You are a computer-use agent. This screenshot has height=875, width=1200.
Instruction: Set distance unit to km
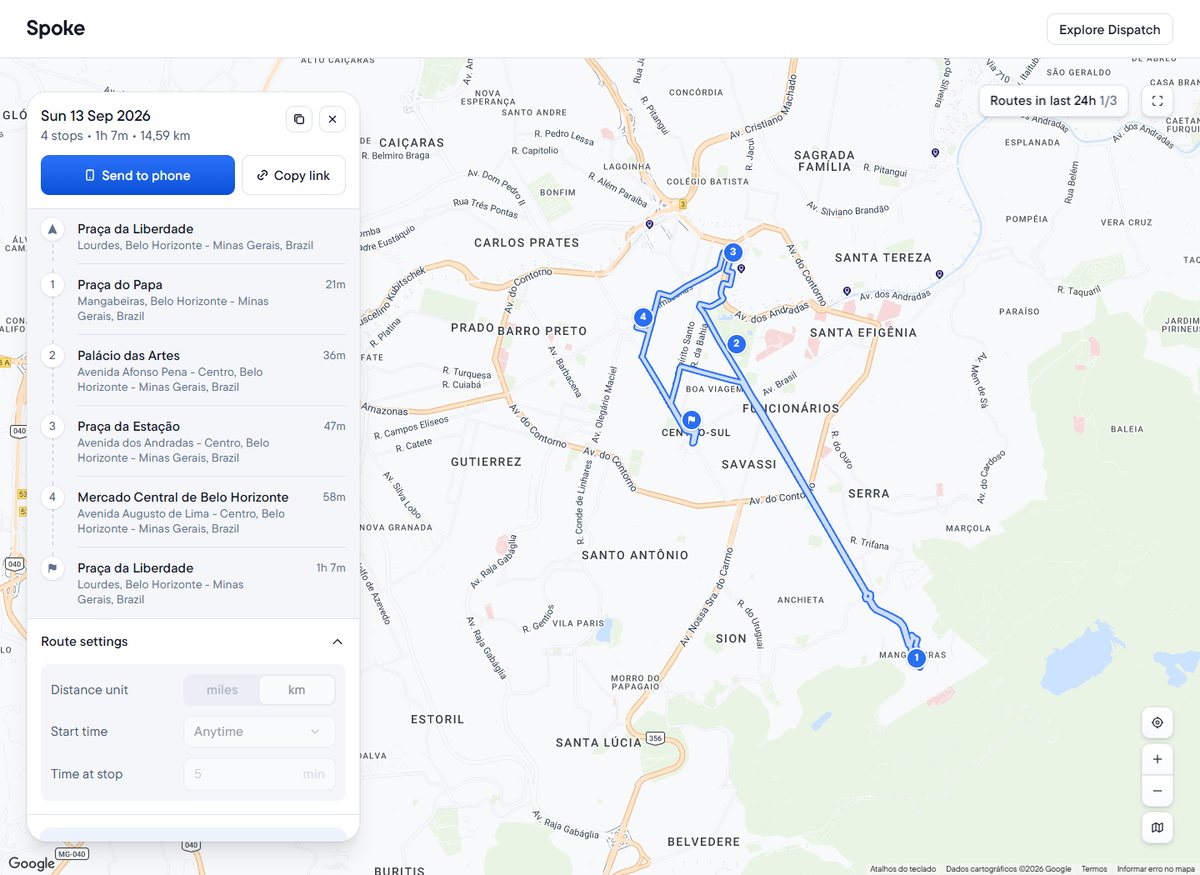click(x=296, y=690)
